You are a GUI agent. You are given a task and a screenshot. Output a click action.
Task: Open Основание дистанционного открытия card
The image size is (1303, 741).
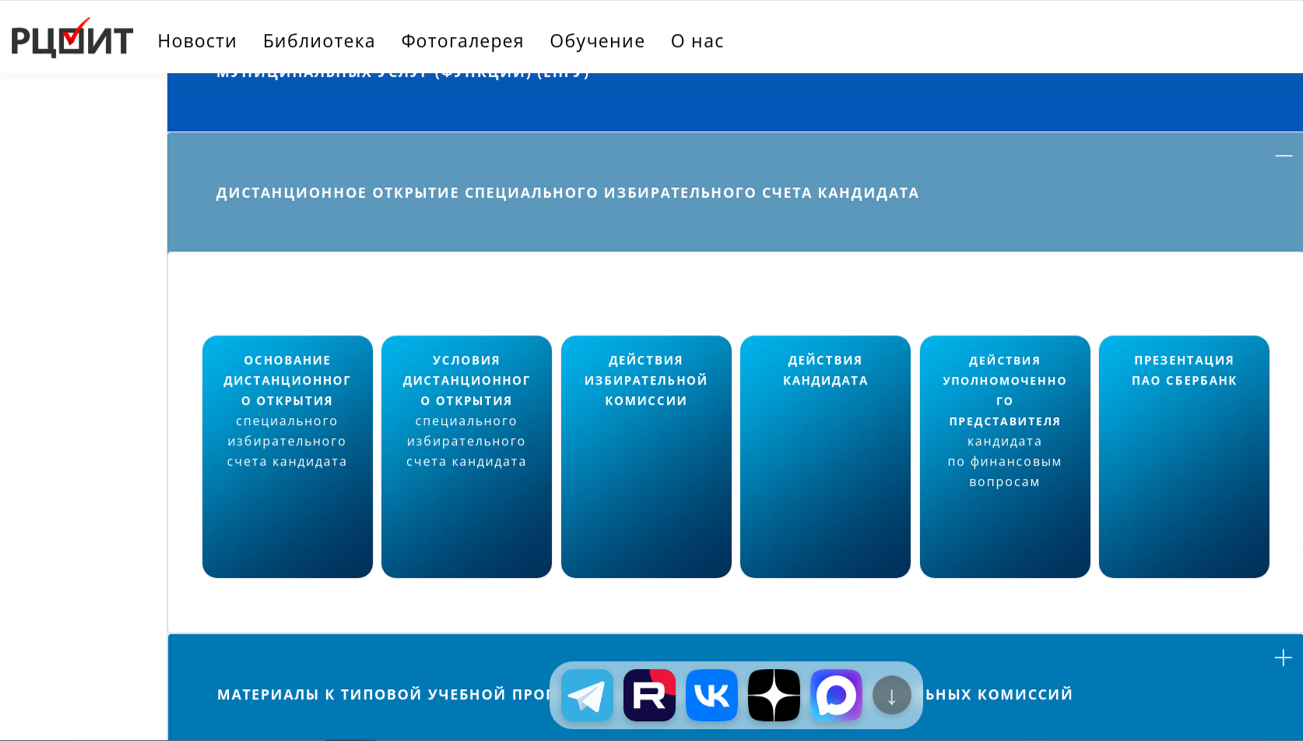[x=287, y=456]
